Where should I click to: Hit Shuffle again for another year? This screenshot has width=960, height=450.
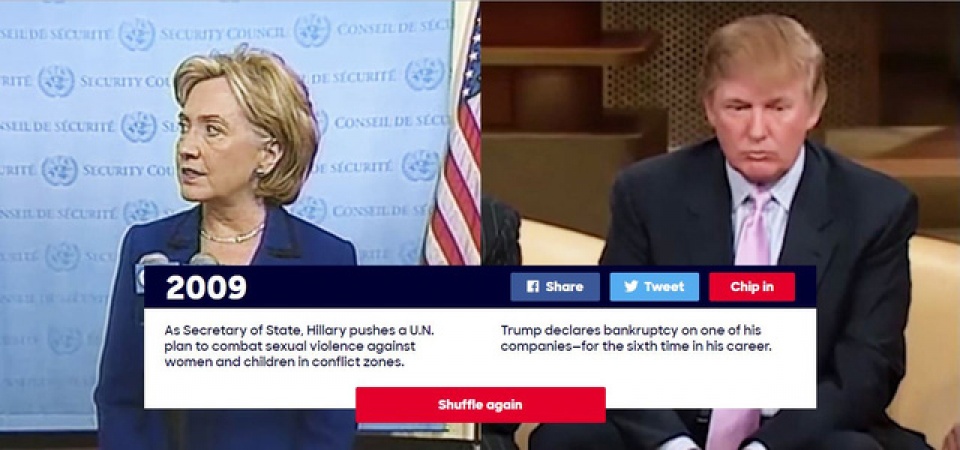pos(480,405)
